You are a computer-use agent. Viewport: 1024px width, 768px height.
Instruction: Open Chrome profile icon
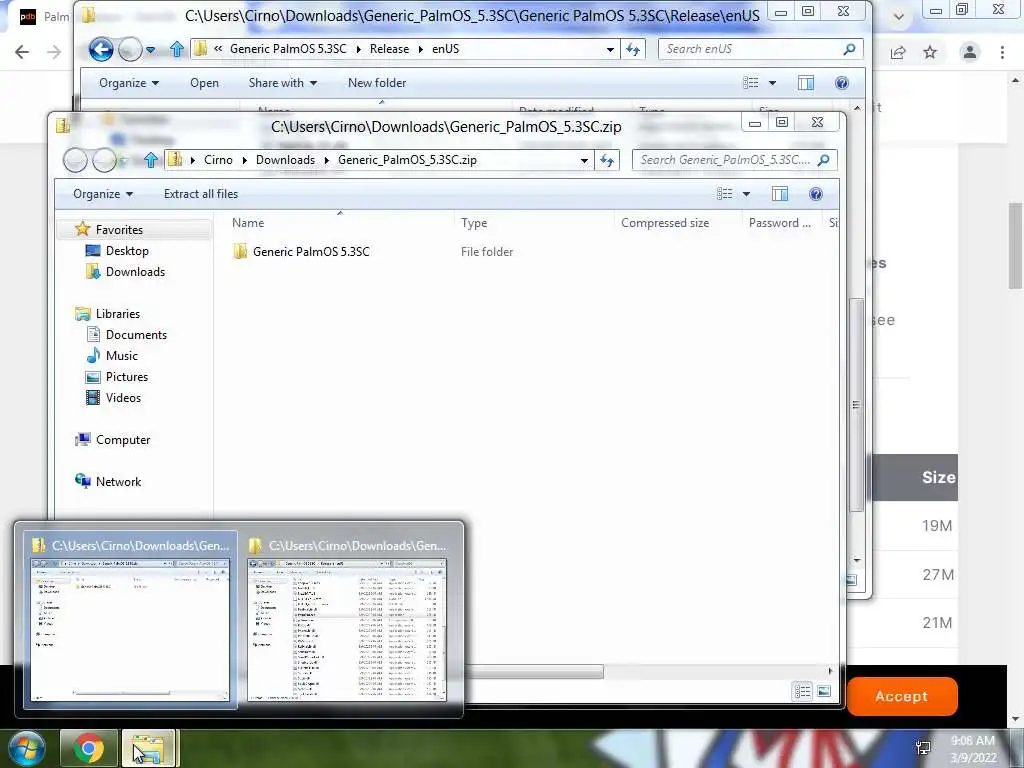(x=970, y=52)
